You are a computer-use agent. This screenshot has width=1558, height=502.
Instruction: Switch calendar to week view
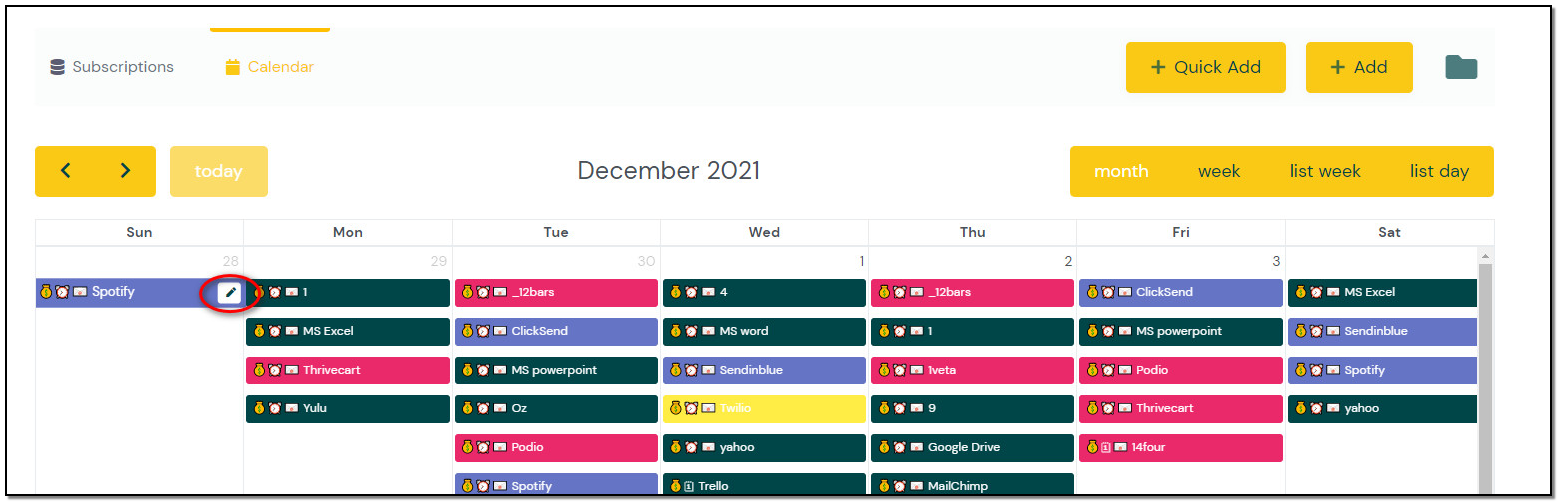coord(1219,171)
